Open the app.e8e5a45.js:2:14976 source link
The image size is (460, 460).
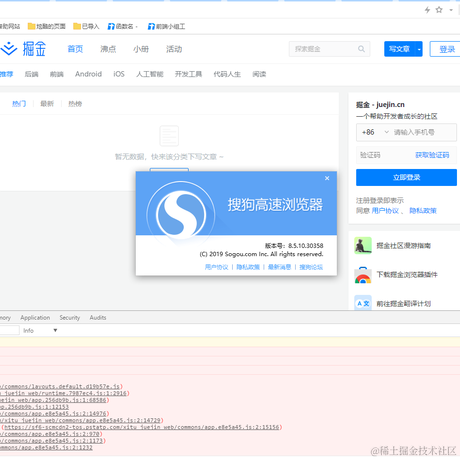[53, 413]
